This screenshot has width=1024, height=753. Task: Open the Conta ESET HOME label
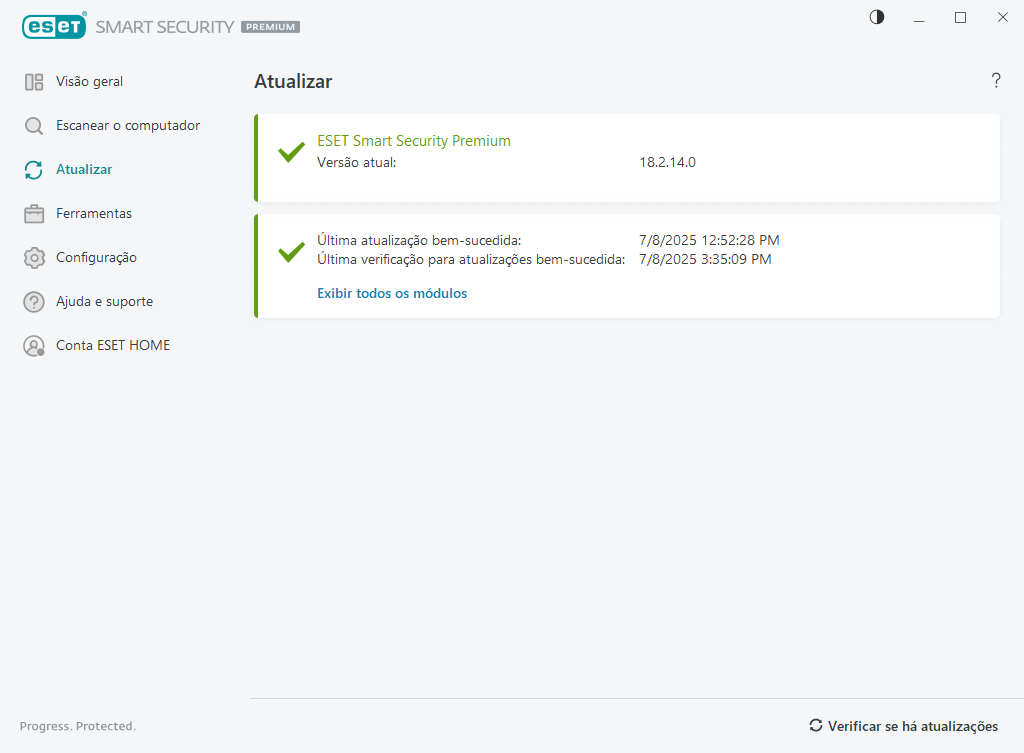[x=113, y=346]
